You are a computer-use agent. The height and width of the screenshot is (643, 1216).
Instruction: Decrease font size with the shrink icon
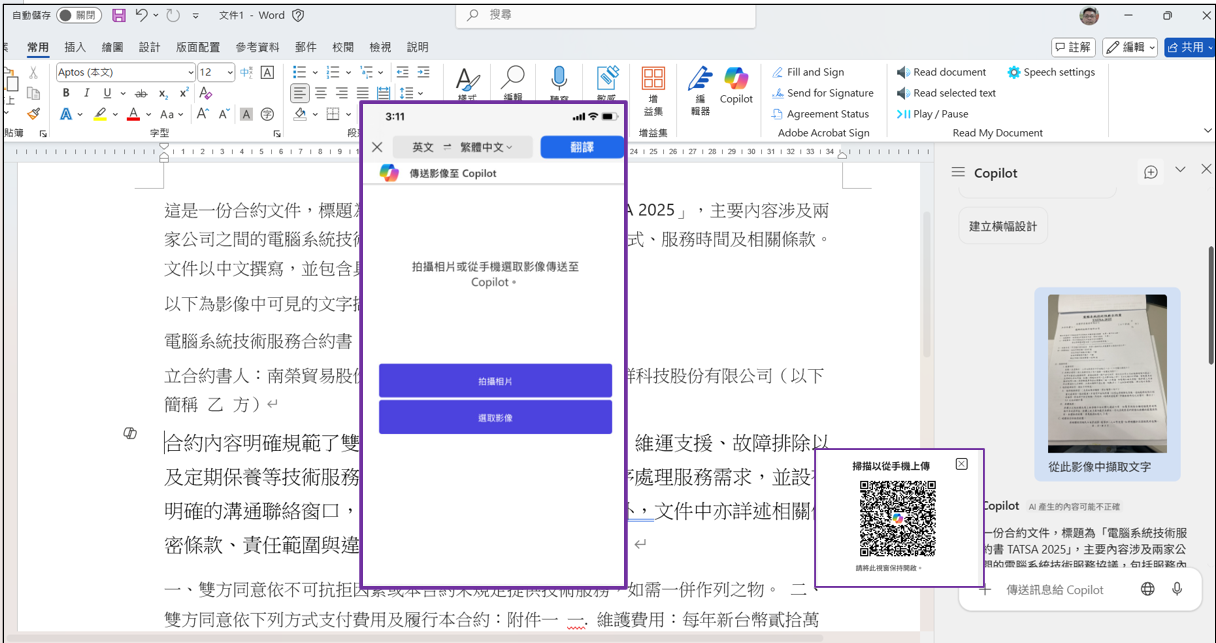point(225,114)
